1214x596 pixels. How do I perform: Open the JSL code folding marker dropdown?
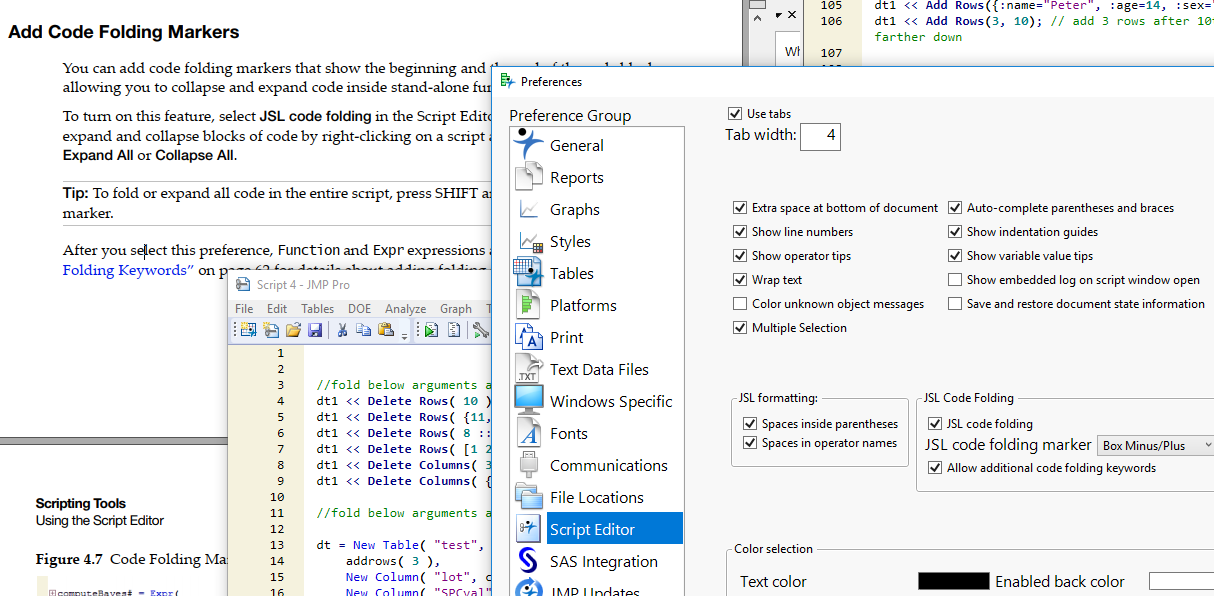1155,445
